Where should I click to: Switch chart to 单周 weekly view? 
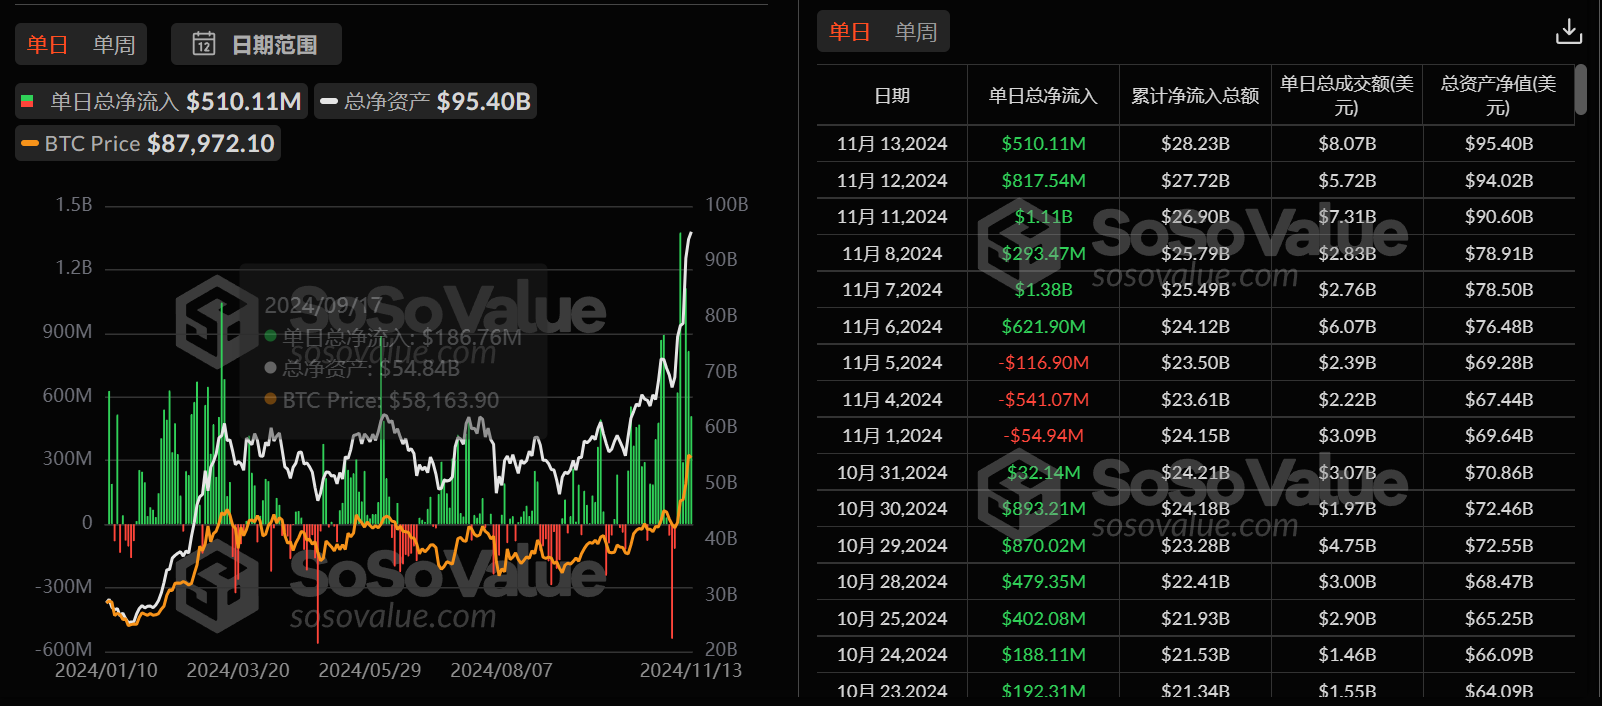pos(114,44)
